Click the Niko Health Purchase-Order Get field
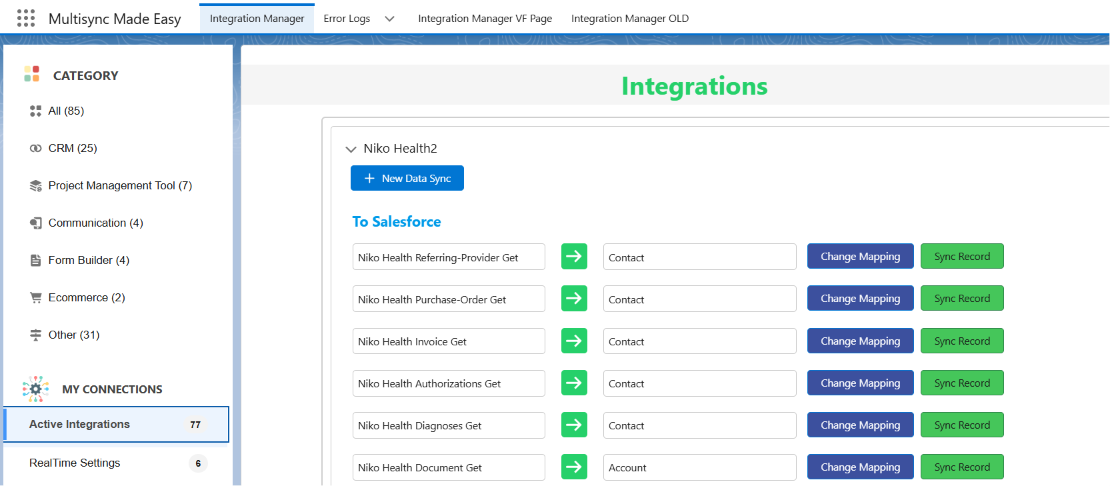Screen dimensions: 1110x486 [449, 299]
